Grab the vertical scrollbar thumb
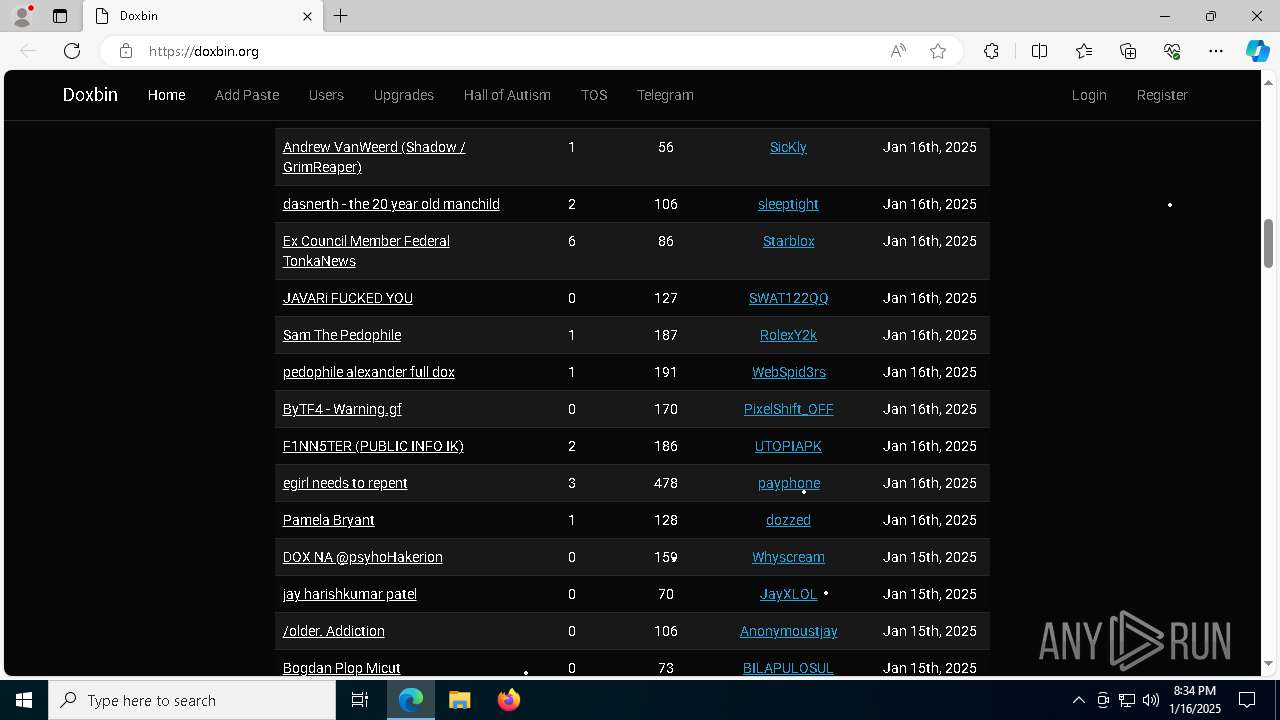Image resolution: width=1280 pixels, height=720 pixels. point(1269,243)
